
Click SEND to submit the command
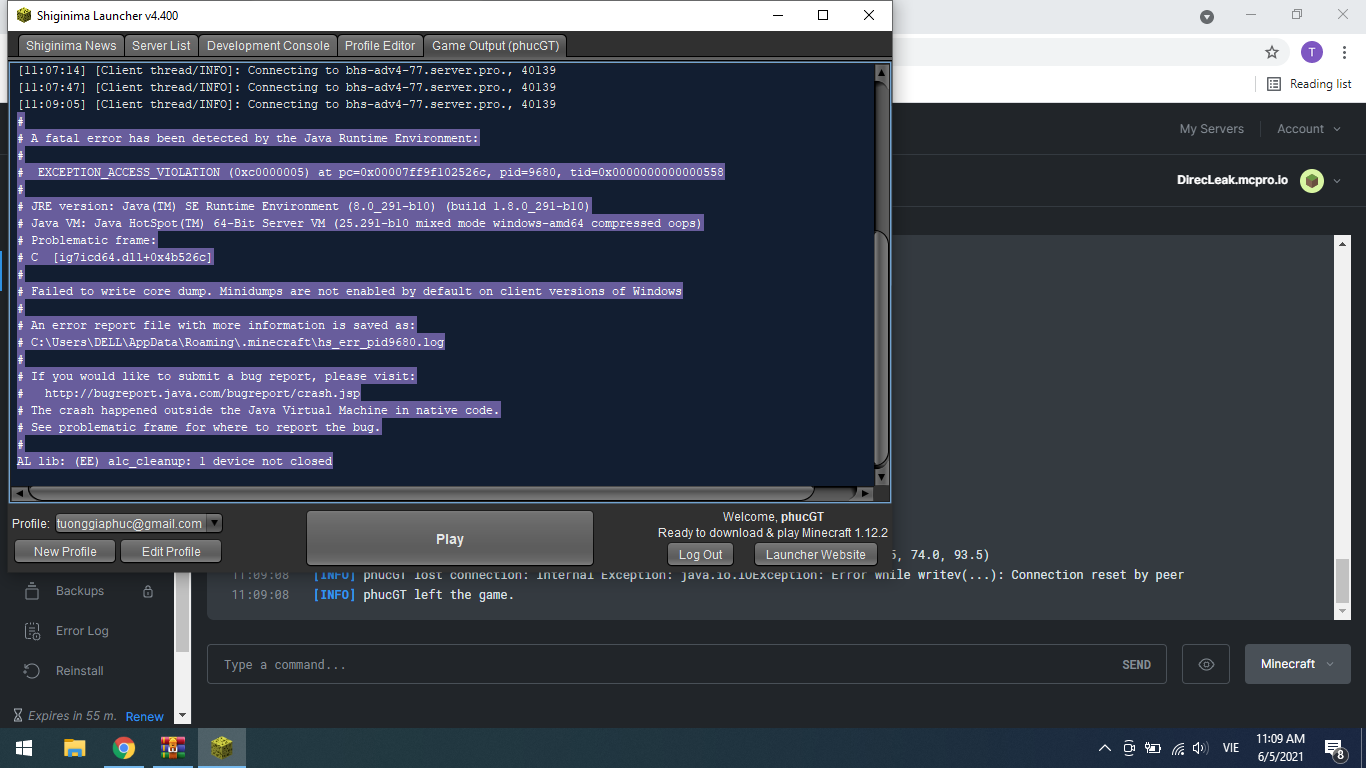[1136, 665]
